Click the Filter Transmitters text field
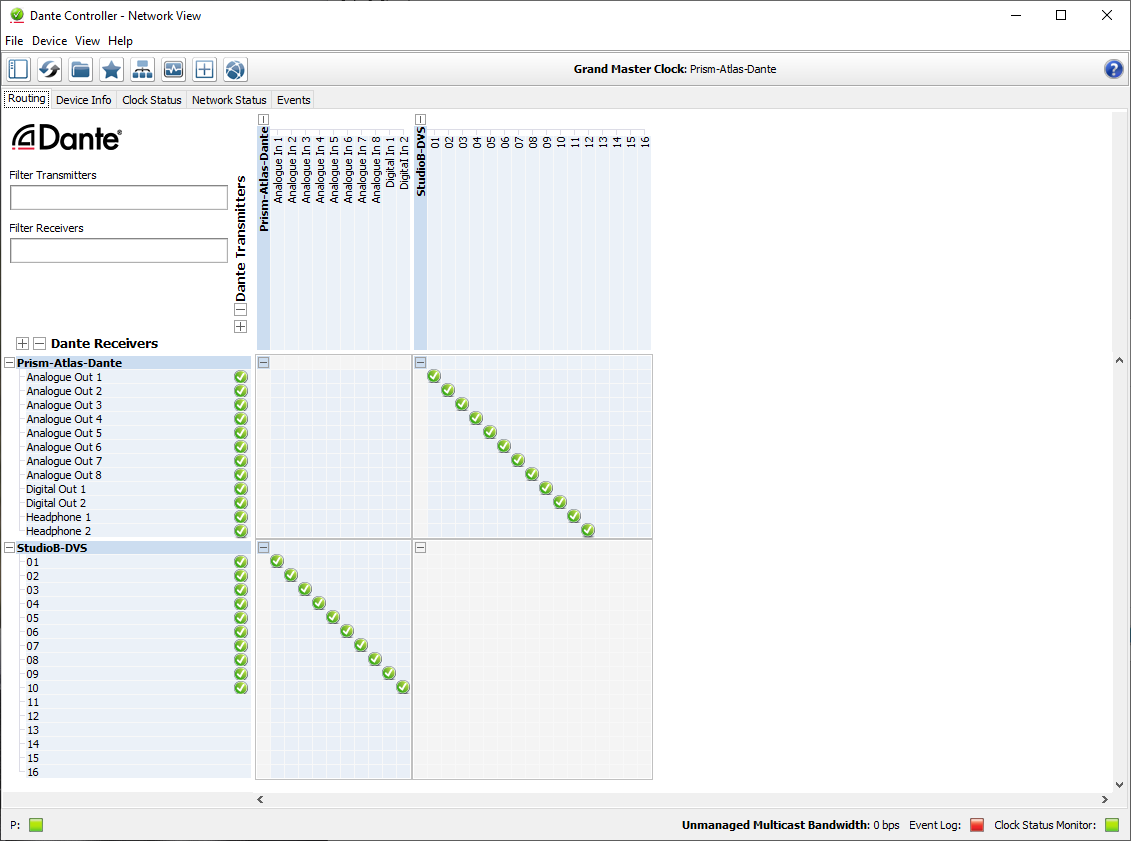 [119, 198]
